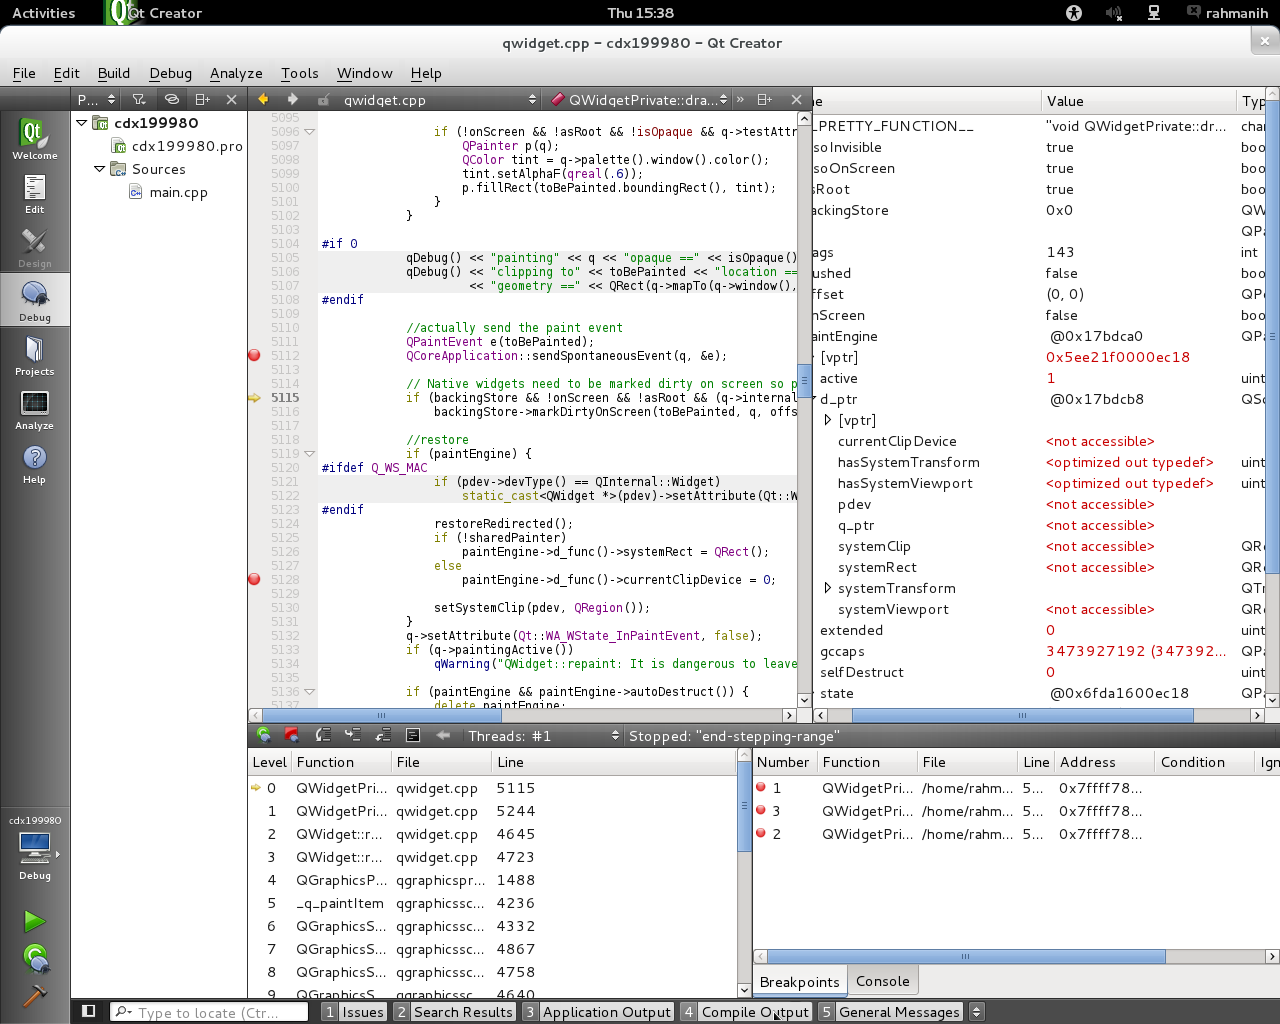The height and width of the screenshot is (1024, 1280).
Task: Click the Step Out icon
Action: click(383, 735)
